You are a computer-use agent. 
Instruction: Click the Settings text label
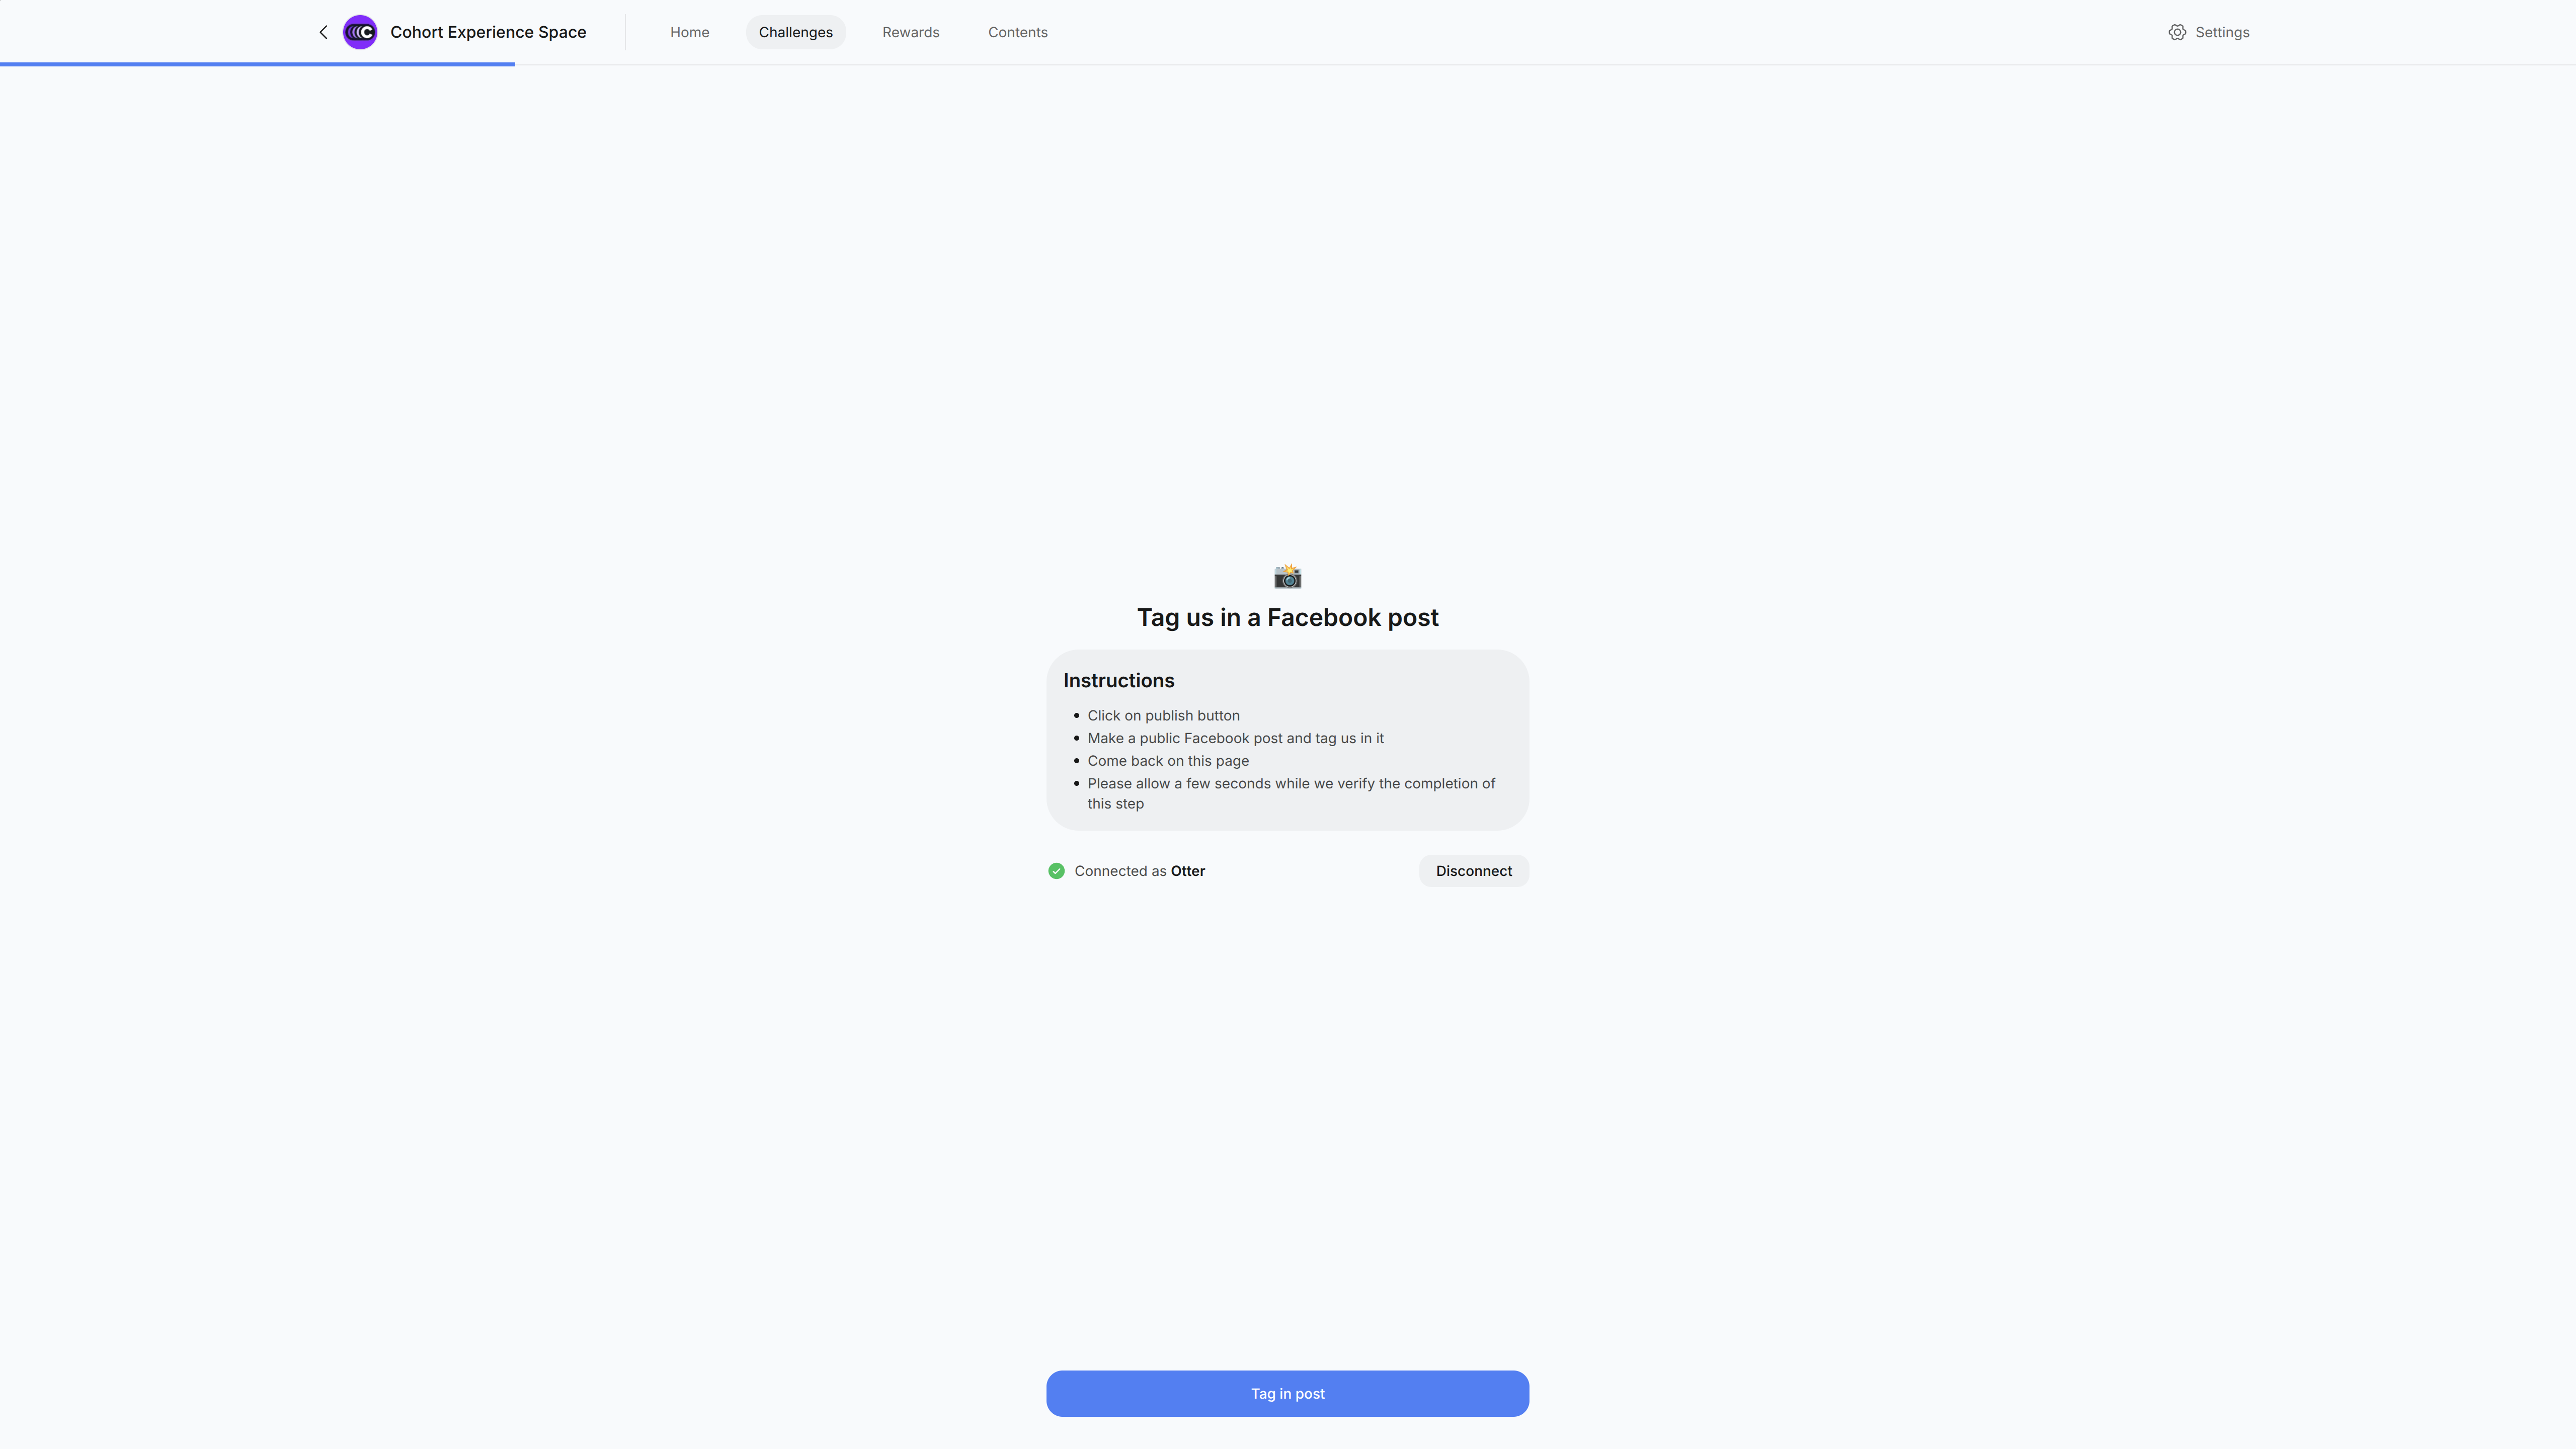[2222, 32]
